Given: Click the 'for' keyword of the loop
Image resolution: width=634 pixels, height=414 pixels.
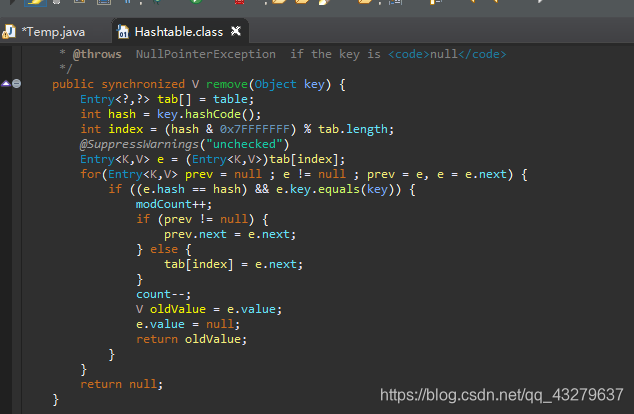Looking at the screenshot, I should point(91,174).
